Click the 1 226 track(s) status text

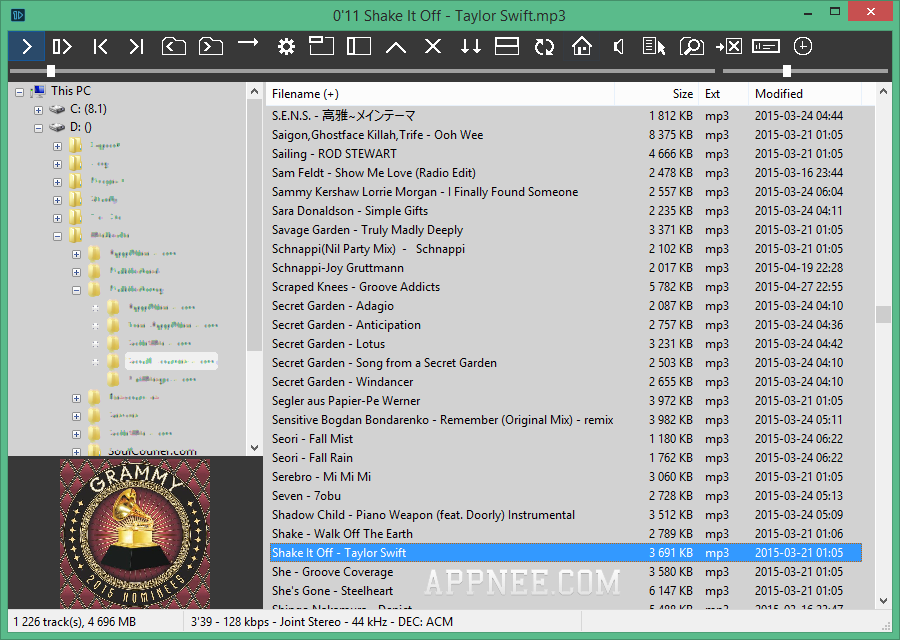point(75,622)
